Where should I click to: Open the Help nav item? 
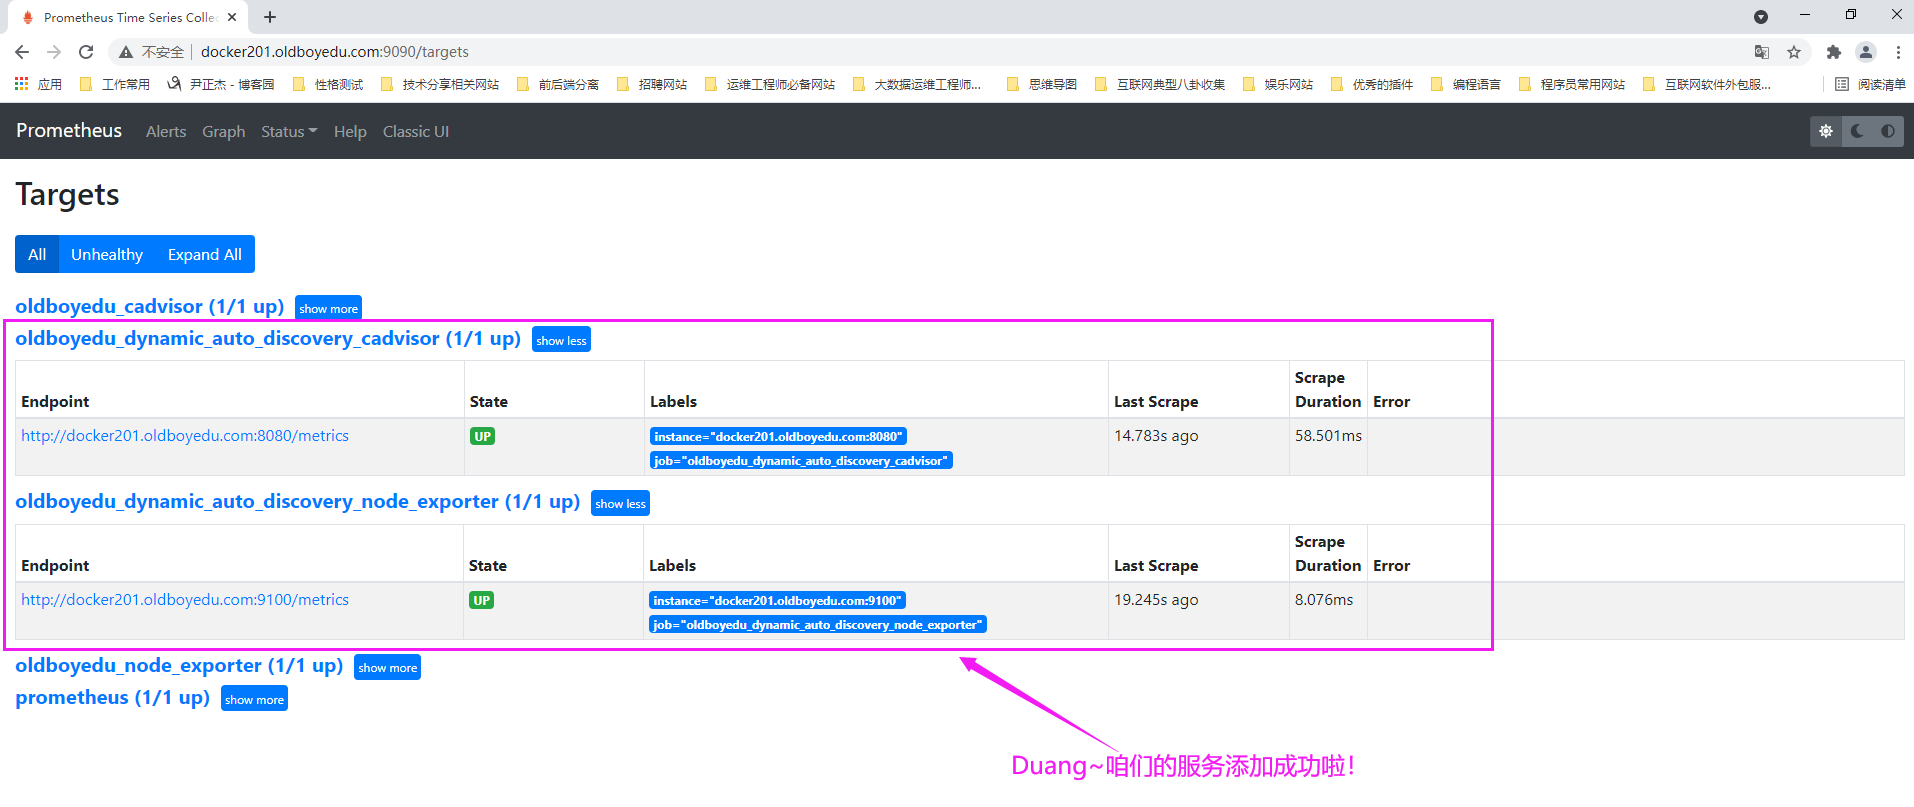click(x=350, y=131)
